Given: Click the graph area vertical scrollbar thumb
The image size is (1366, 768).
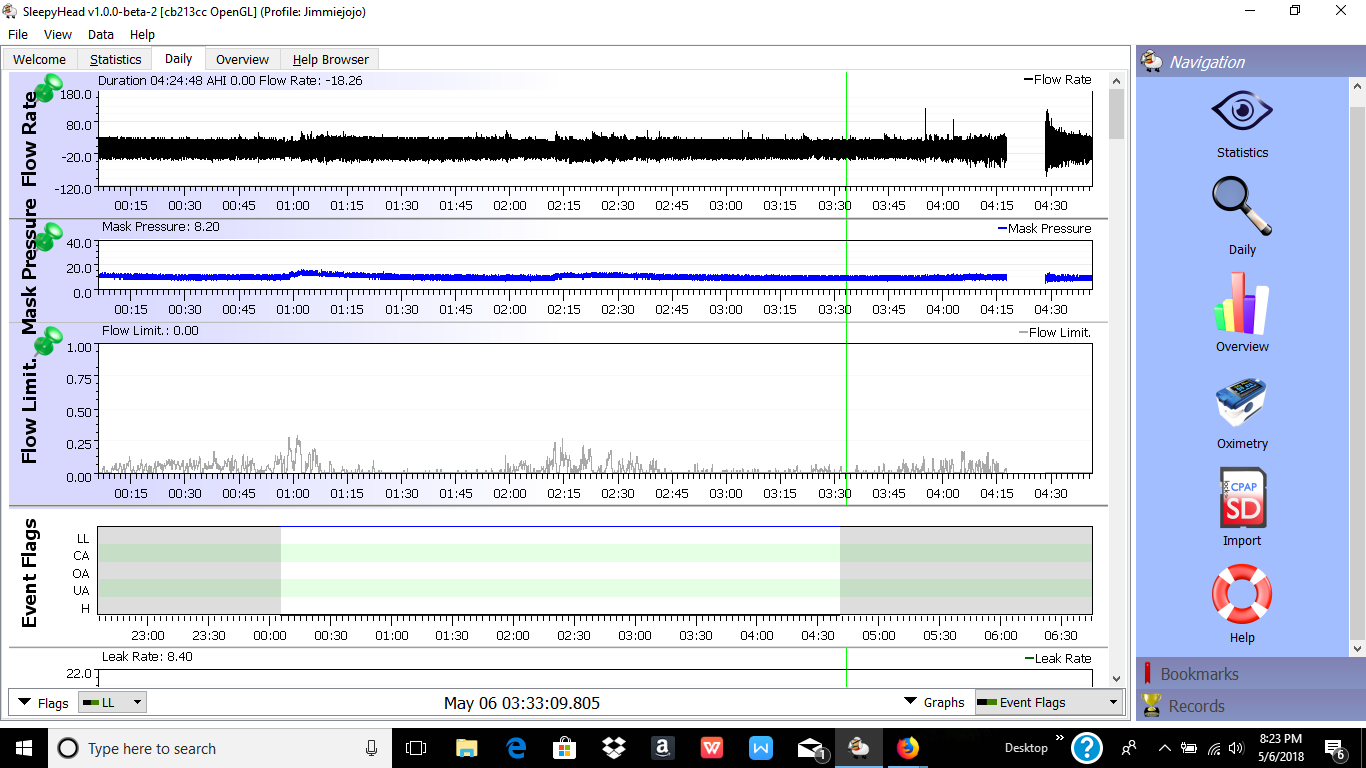Looking at the screenshot, I should pos(1116,113).
